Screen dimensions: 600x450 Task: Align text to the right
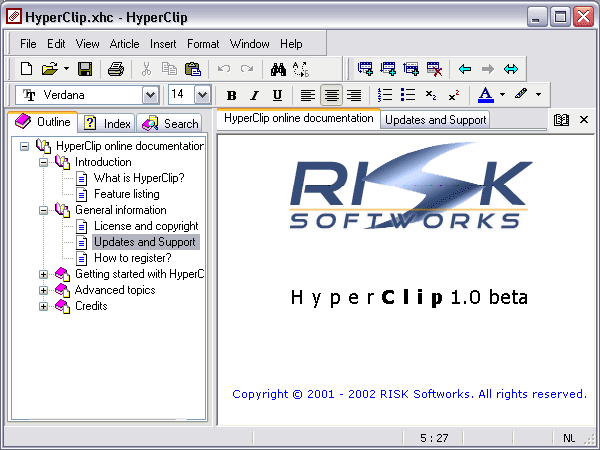[x=354, y=95]
